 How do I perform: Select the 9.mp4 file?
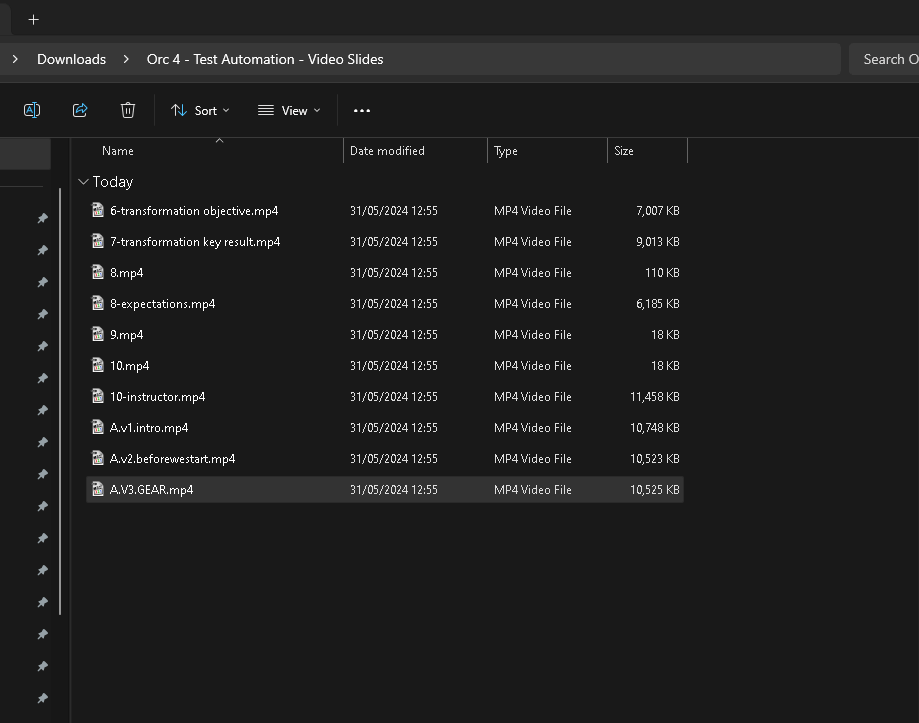(x=385, y=335)
